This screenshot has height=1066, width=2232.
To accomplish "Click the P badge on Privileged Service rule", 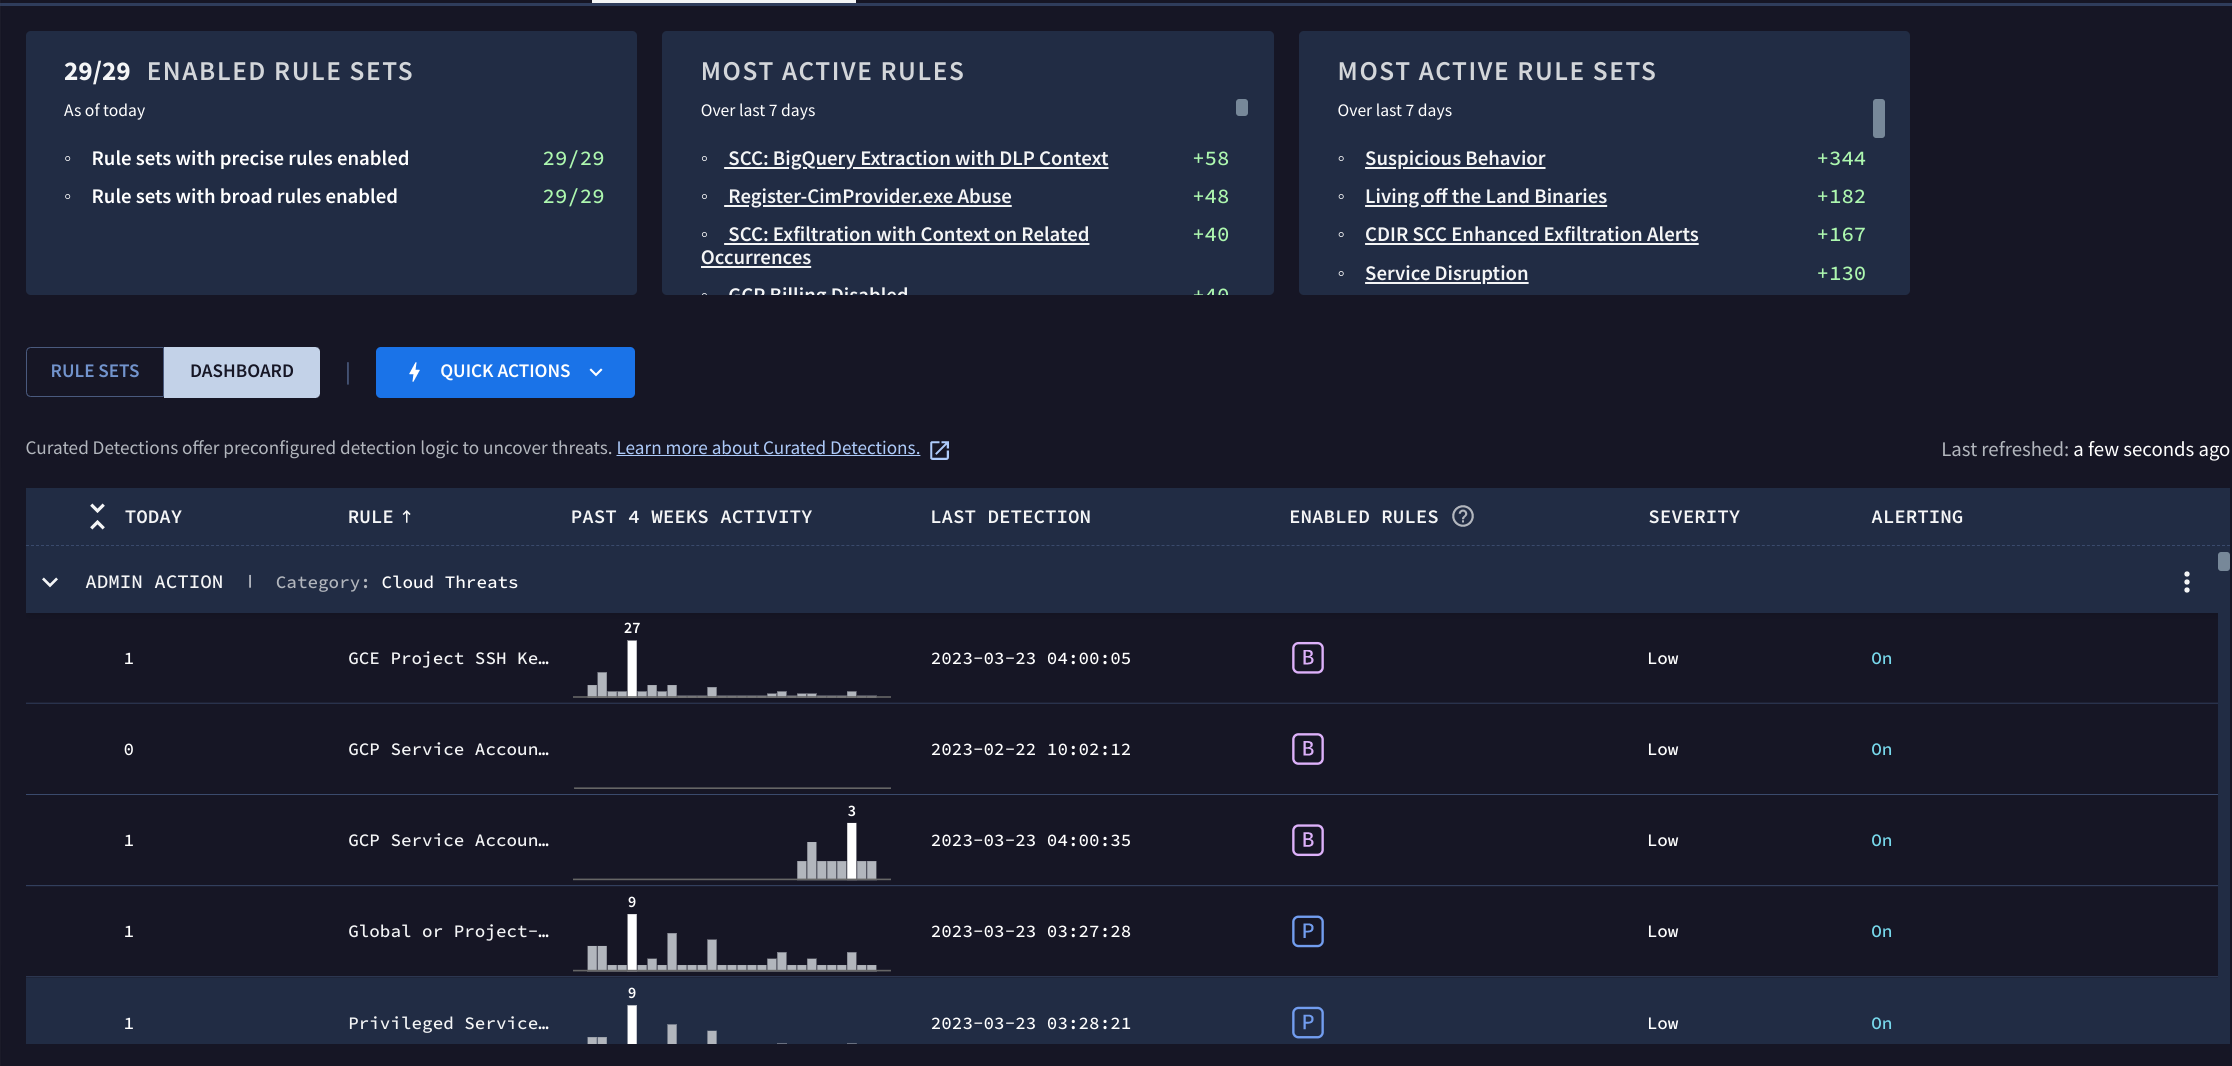I will 1307,1023.
